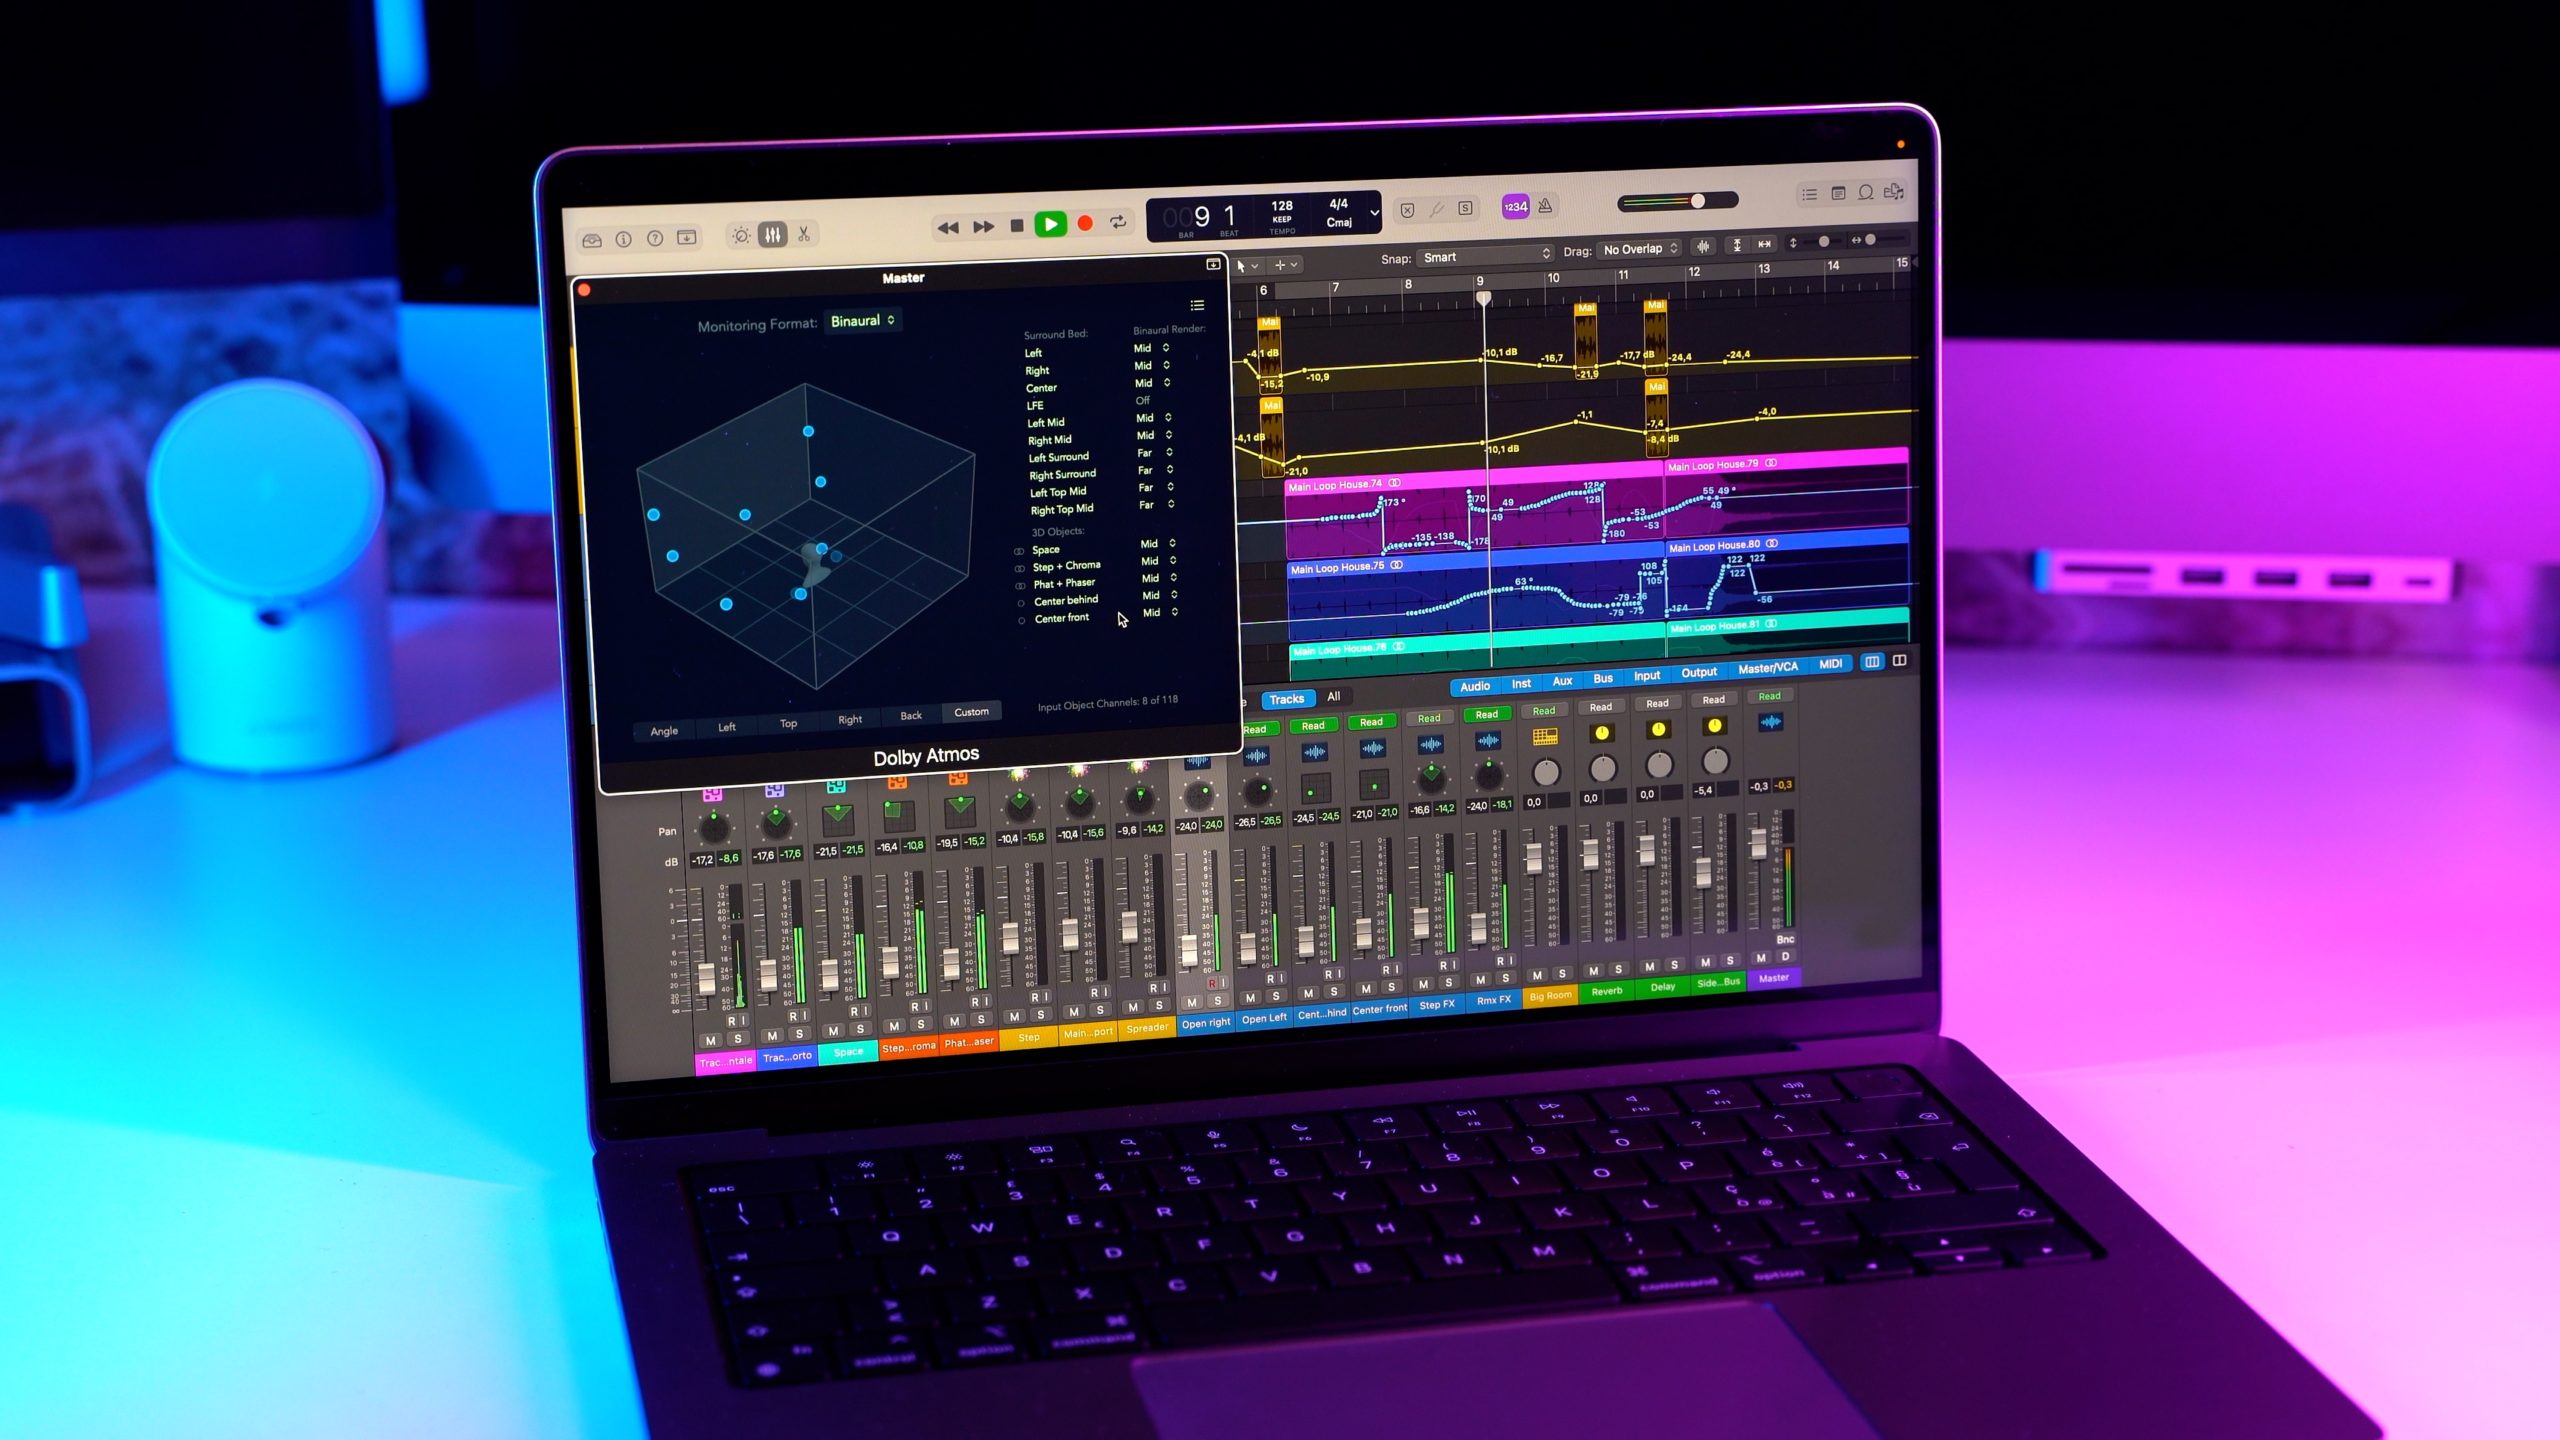Change binaural render mode for Space object
The width and height of the screenshot is (2560, 1440).
[x=1159, y=544]
